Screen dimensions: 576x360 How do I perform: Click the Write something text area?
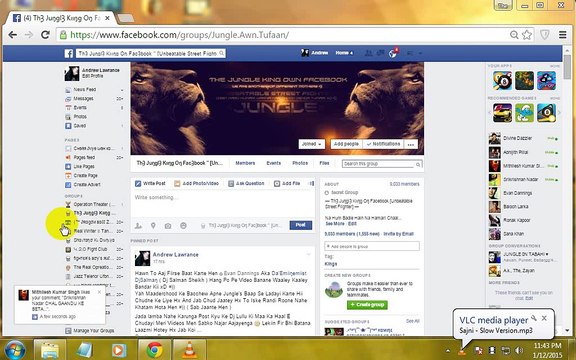tap(223, 204)
